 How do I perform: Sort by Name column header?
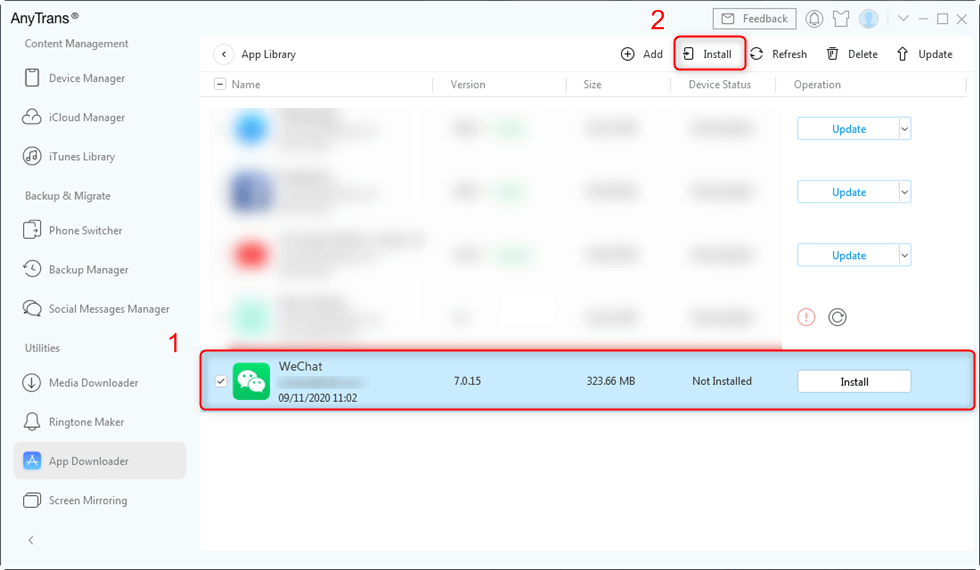[246, 84]
